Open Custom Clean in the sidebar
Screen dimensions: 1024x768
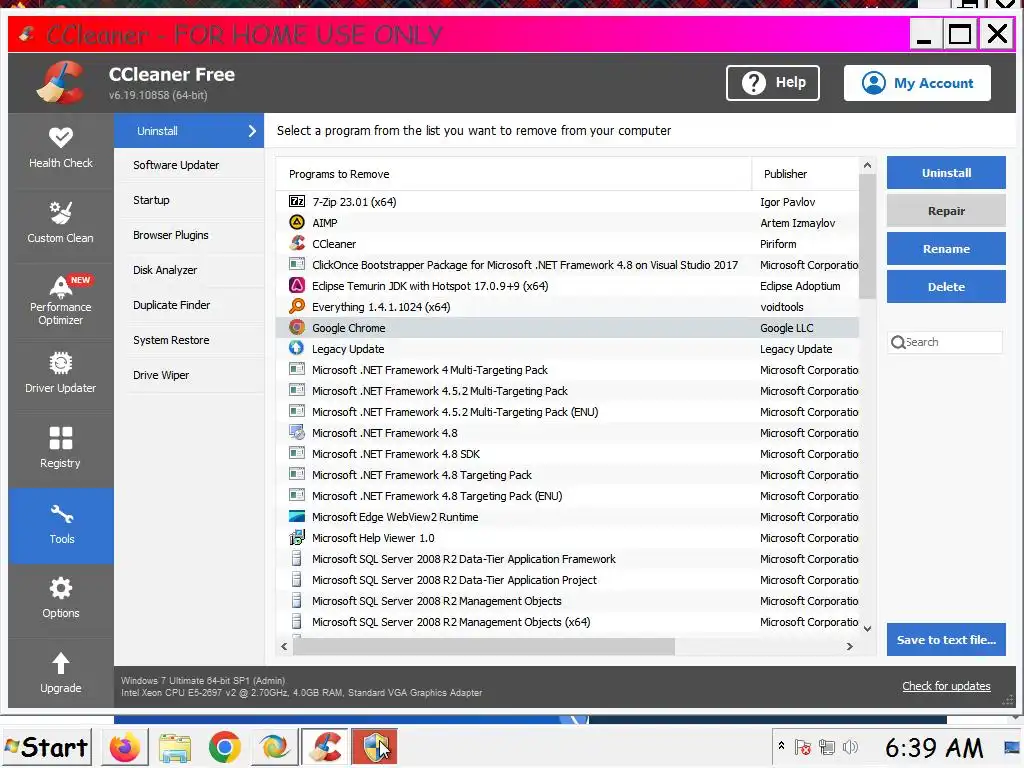61,223
